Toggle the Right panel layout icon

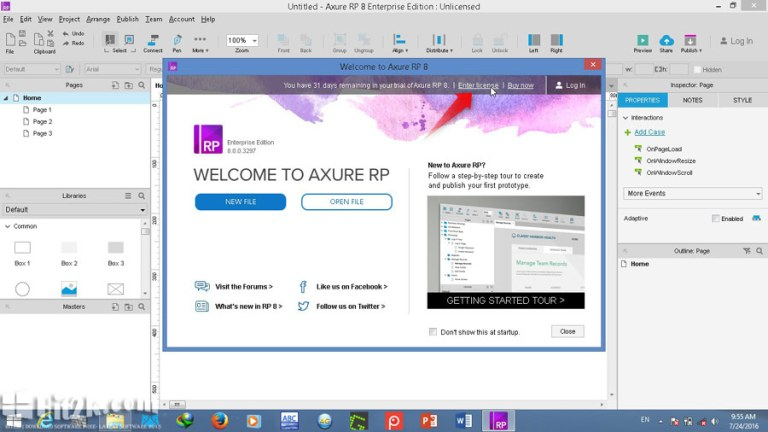tap(556, 43)
